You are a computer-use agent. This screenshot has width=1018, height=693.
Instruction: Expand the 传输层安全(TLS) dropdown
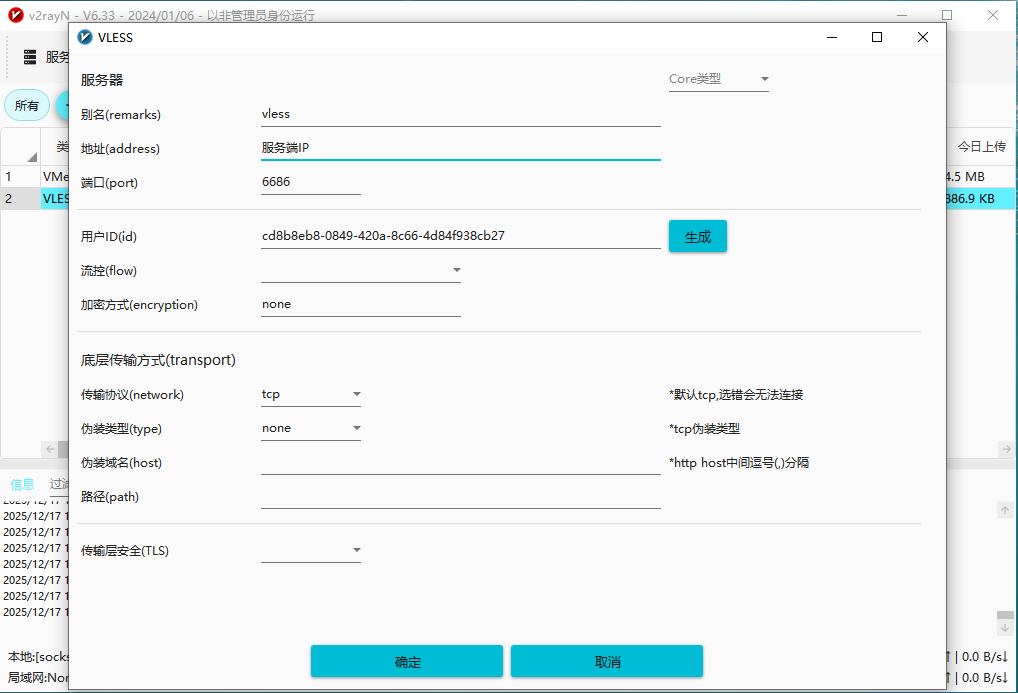pos(311,551)
